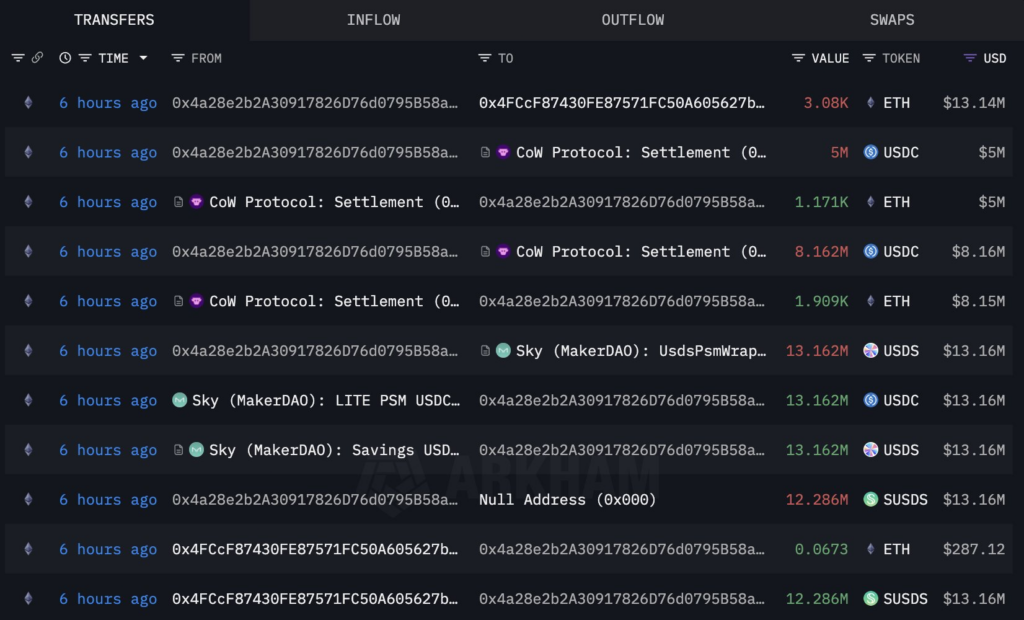The width and height of the screenshot is (1024, 620).
Task: Click the link icon in the table header row
Action: (38, 58)
